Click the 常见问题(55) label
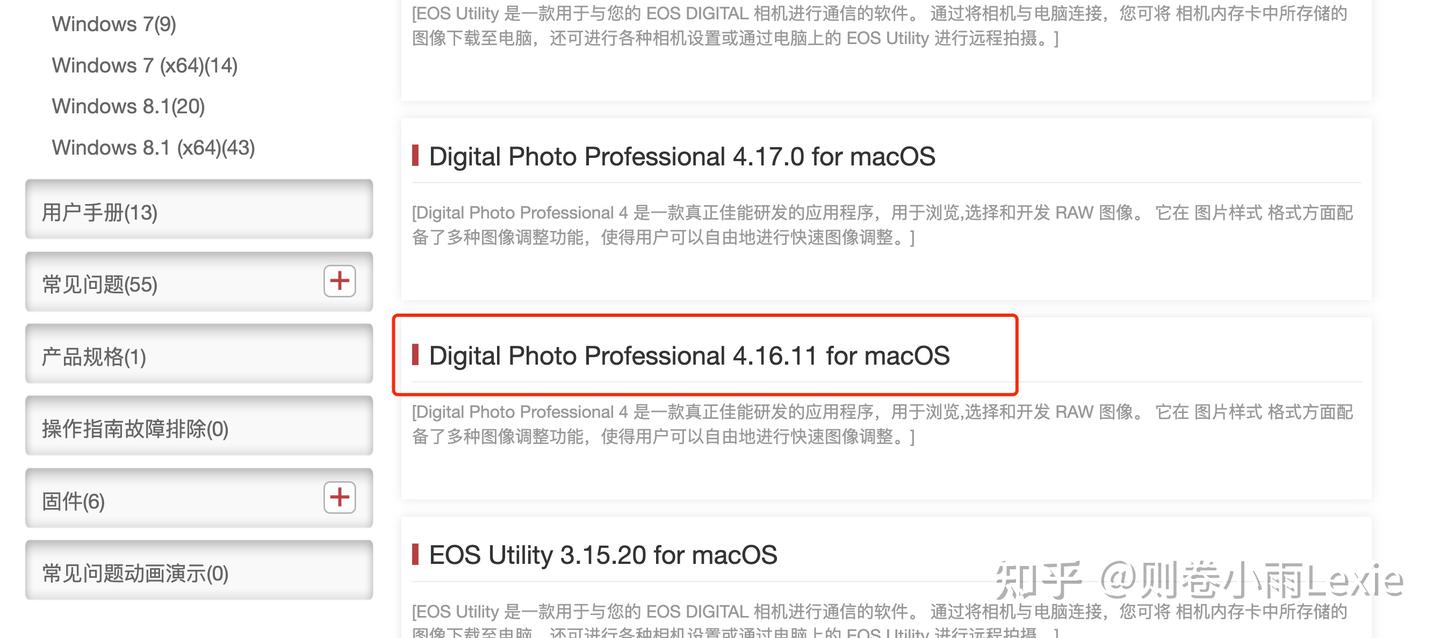Image resolution: width=1440 pixels, height=638 pixels. pyautogui.click(x=99, y=284)
